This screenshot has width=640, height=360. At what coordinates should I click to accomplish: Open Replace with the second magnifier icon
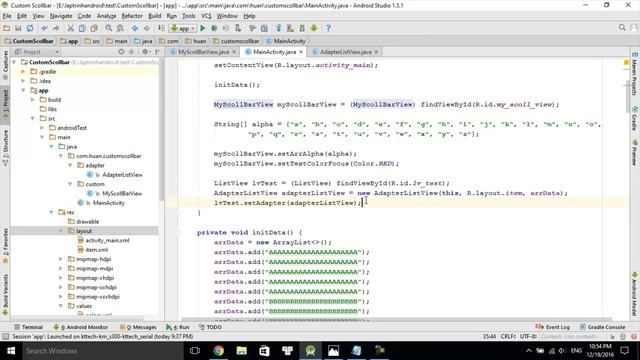(x=120, y=28)
